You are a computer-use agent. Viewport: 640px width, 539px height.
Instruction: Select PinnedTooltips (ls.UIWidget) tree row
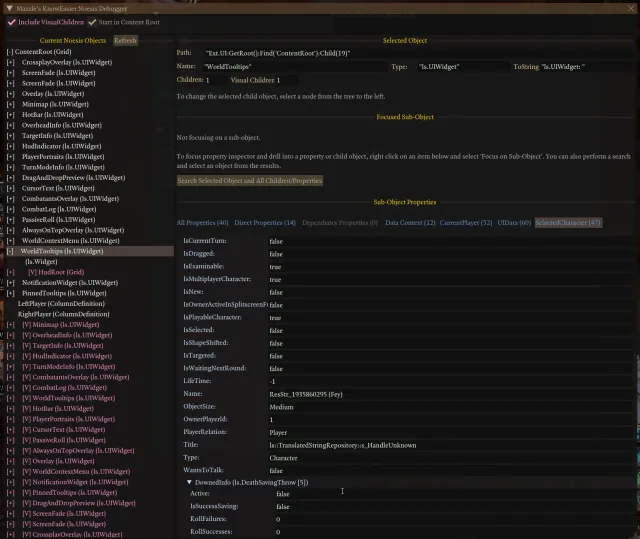(x=64, y=293)
